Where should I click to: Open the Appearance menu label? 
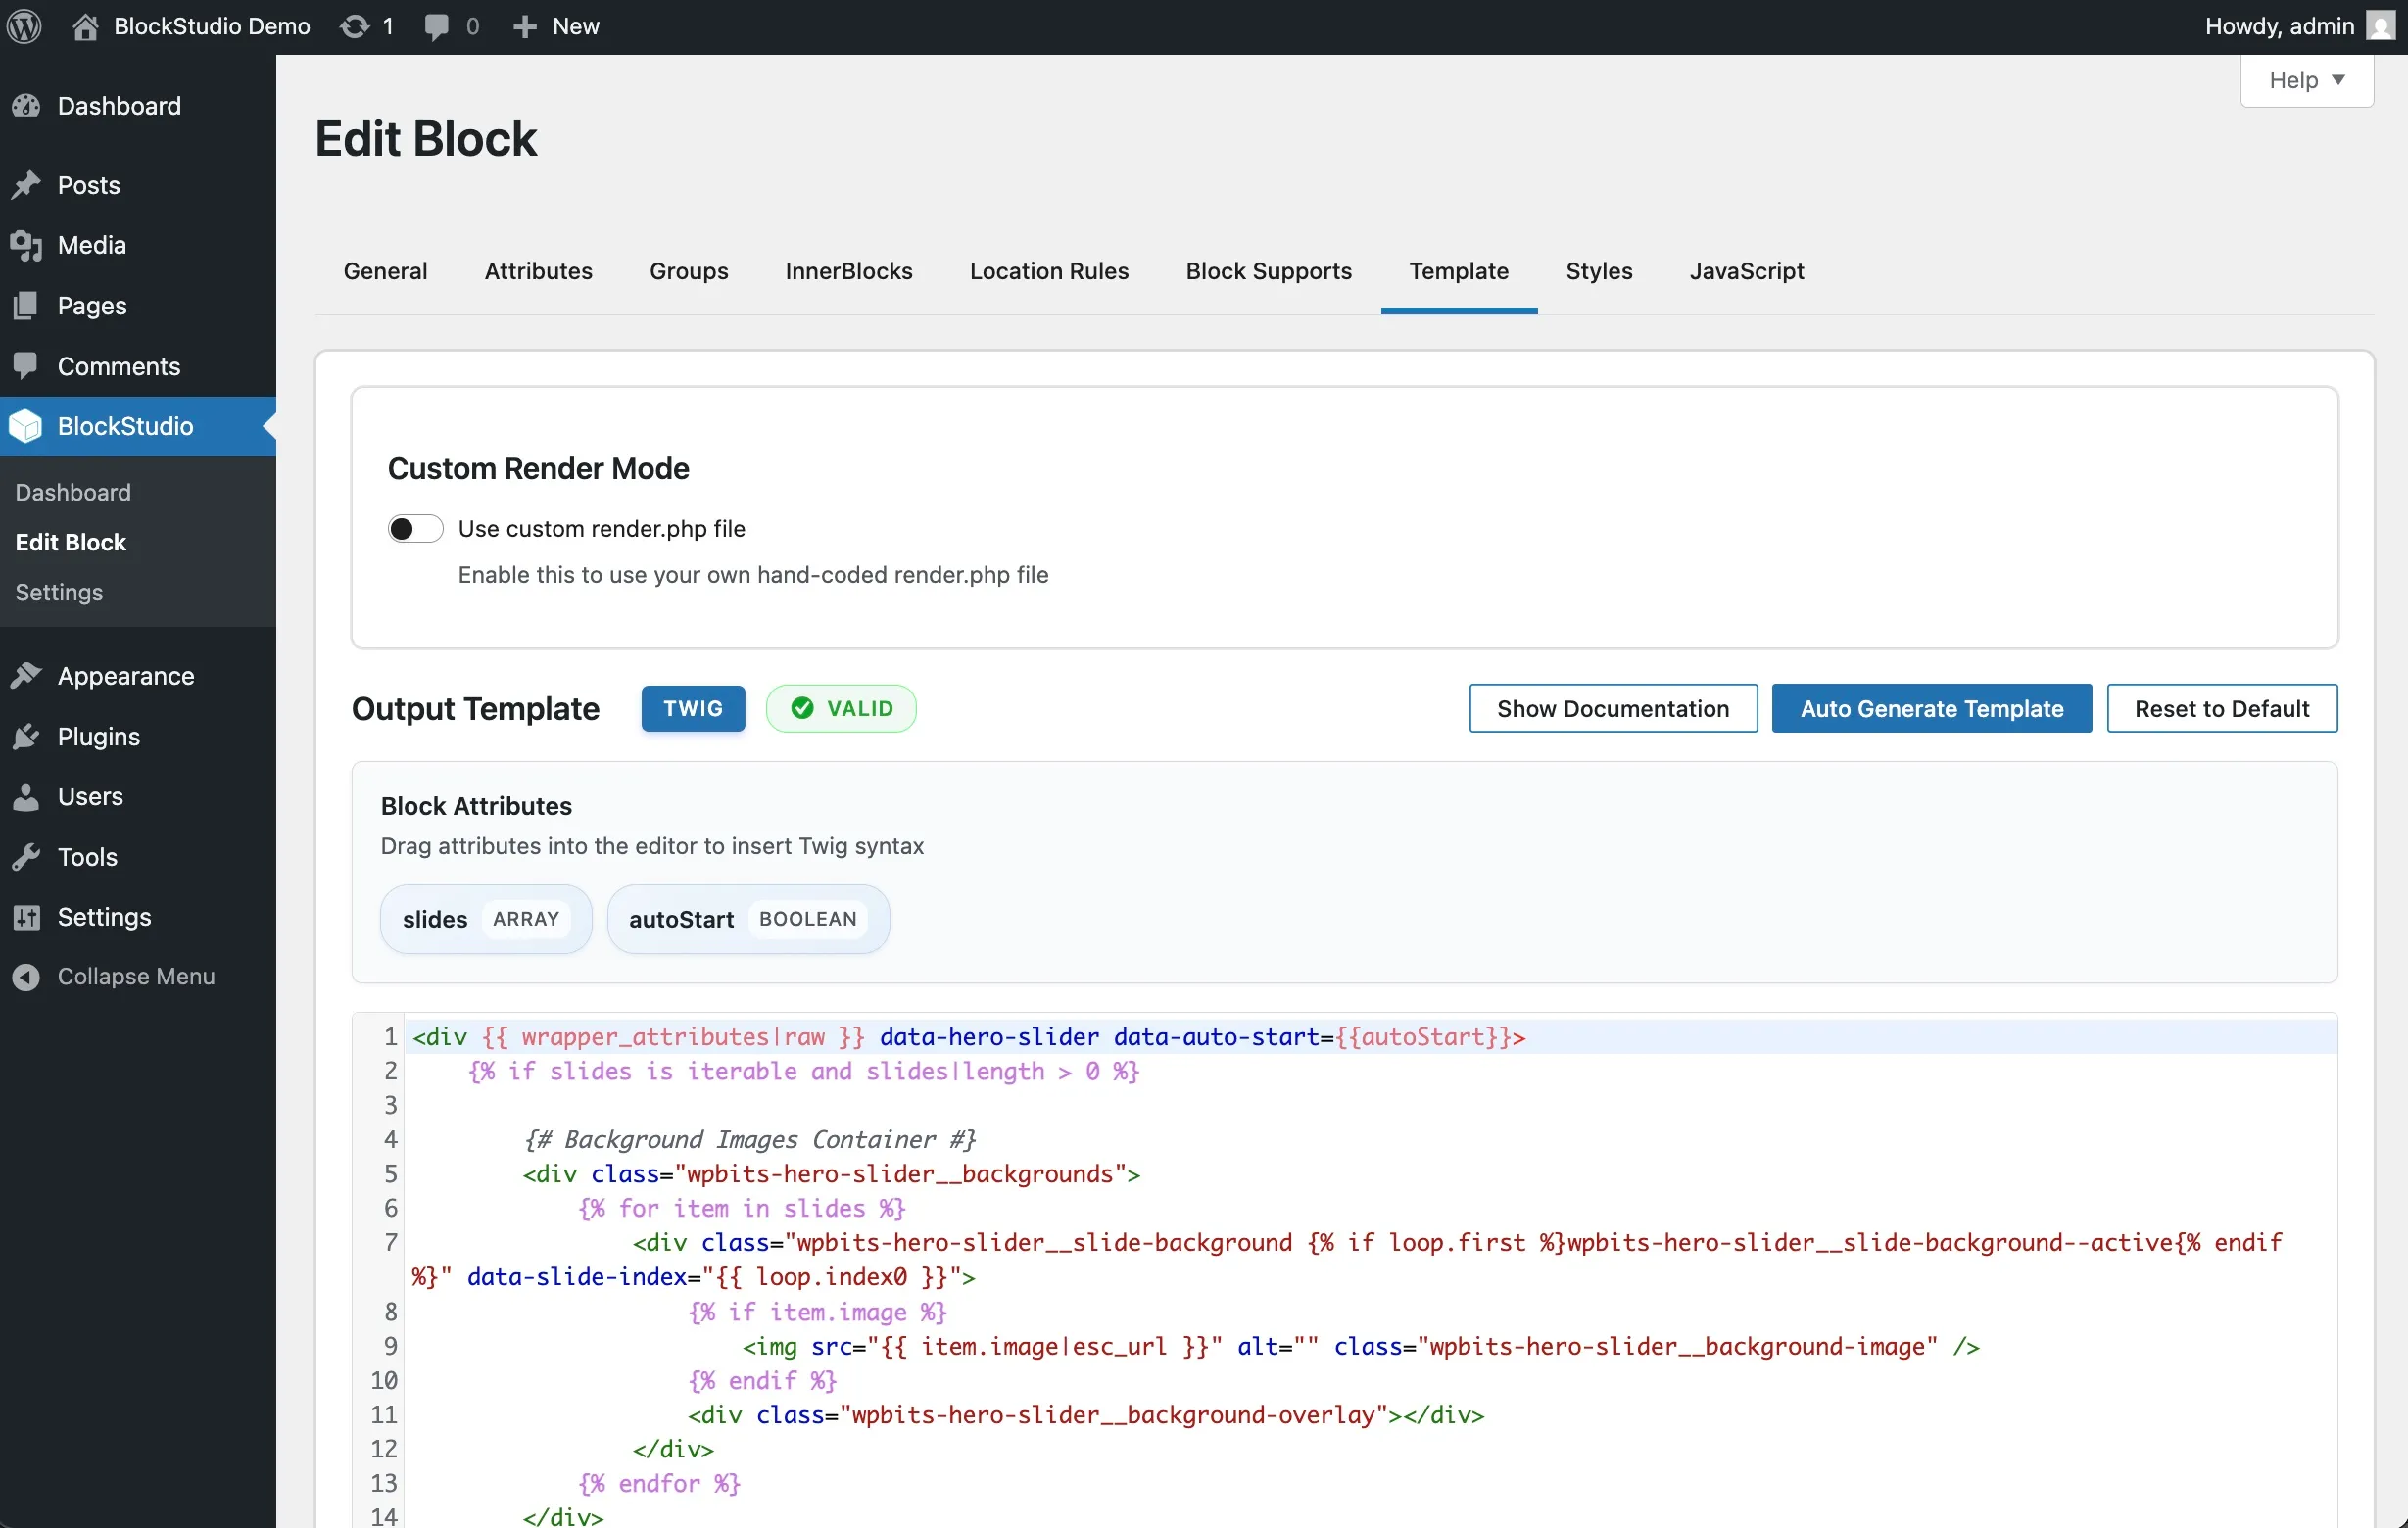click(126, 676)
